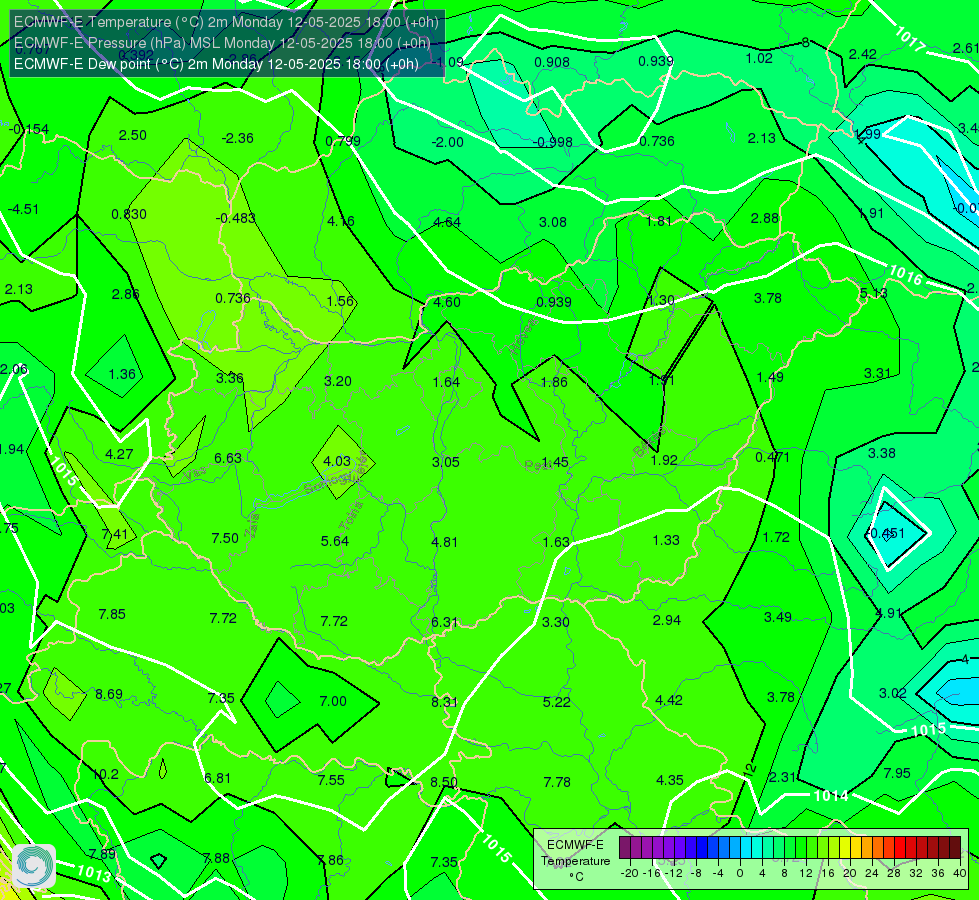
Task: Click the 7.78 dew point value
Action: [556, 783]
